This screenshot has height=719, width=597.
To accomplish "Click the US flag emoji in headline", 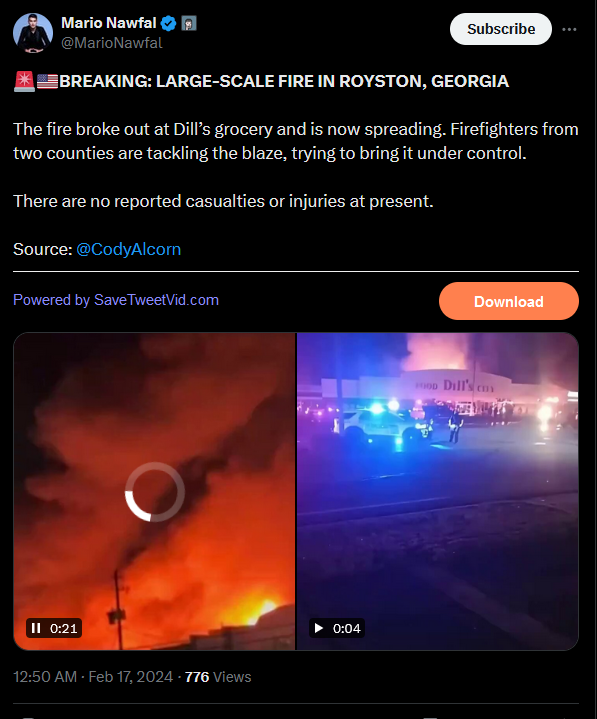I will (x=47, y=82).
